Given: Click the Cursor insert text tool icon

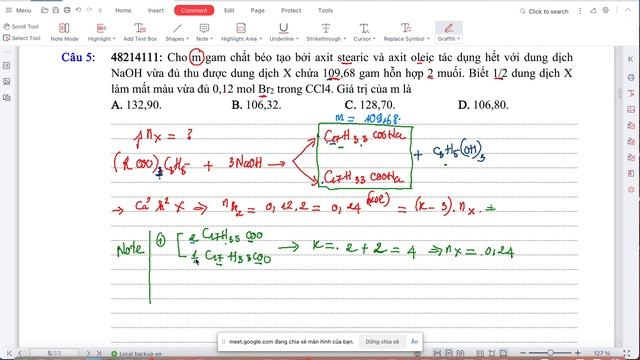Looking at the screenshot, I should point(364,28).
